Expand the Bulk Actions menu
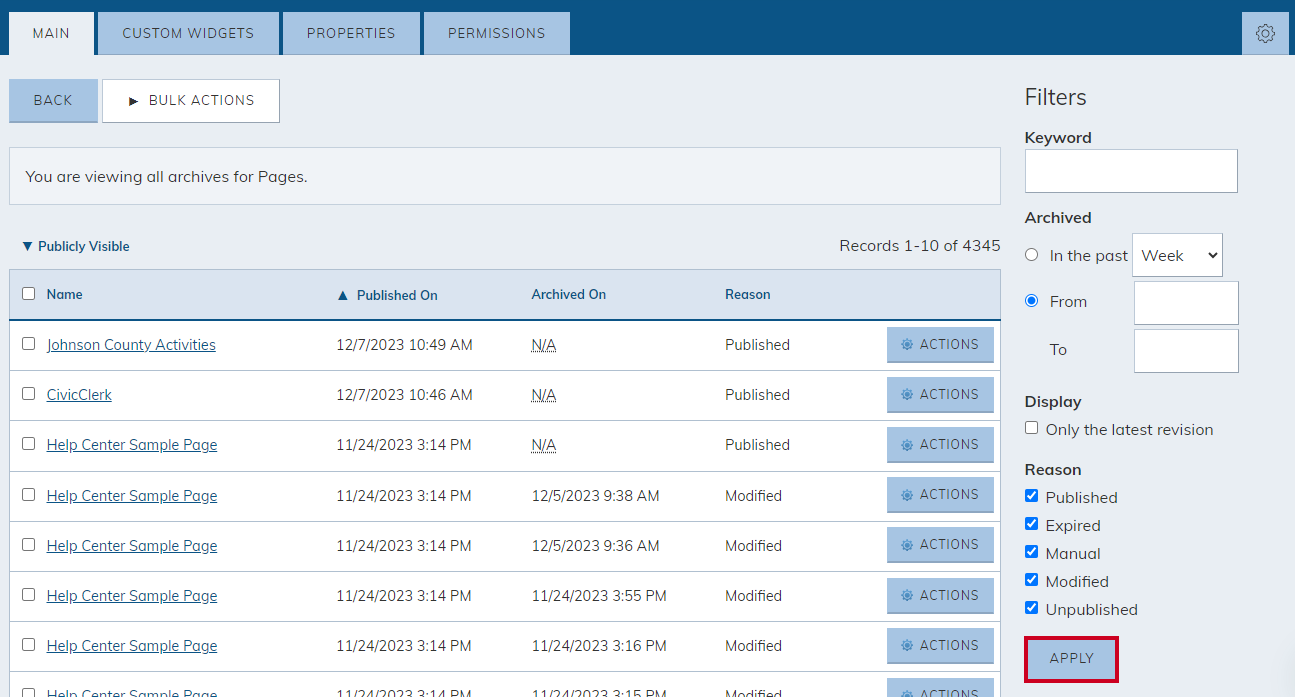This screenshot has width=1295, height=697. click(x=191, y=100)
